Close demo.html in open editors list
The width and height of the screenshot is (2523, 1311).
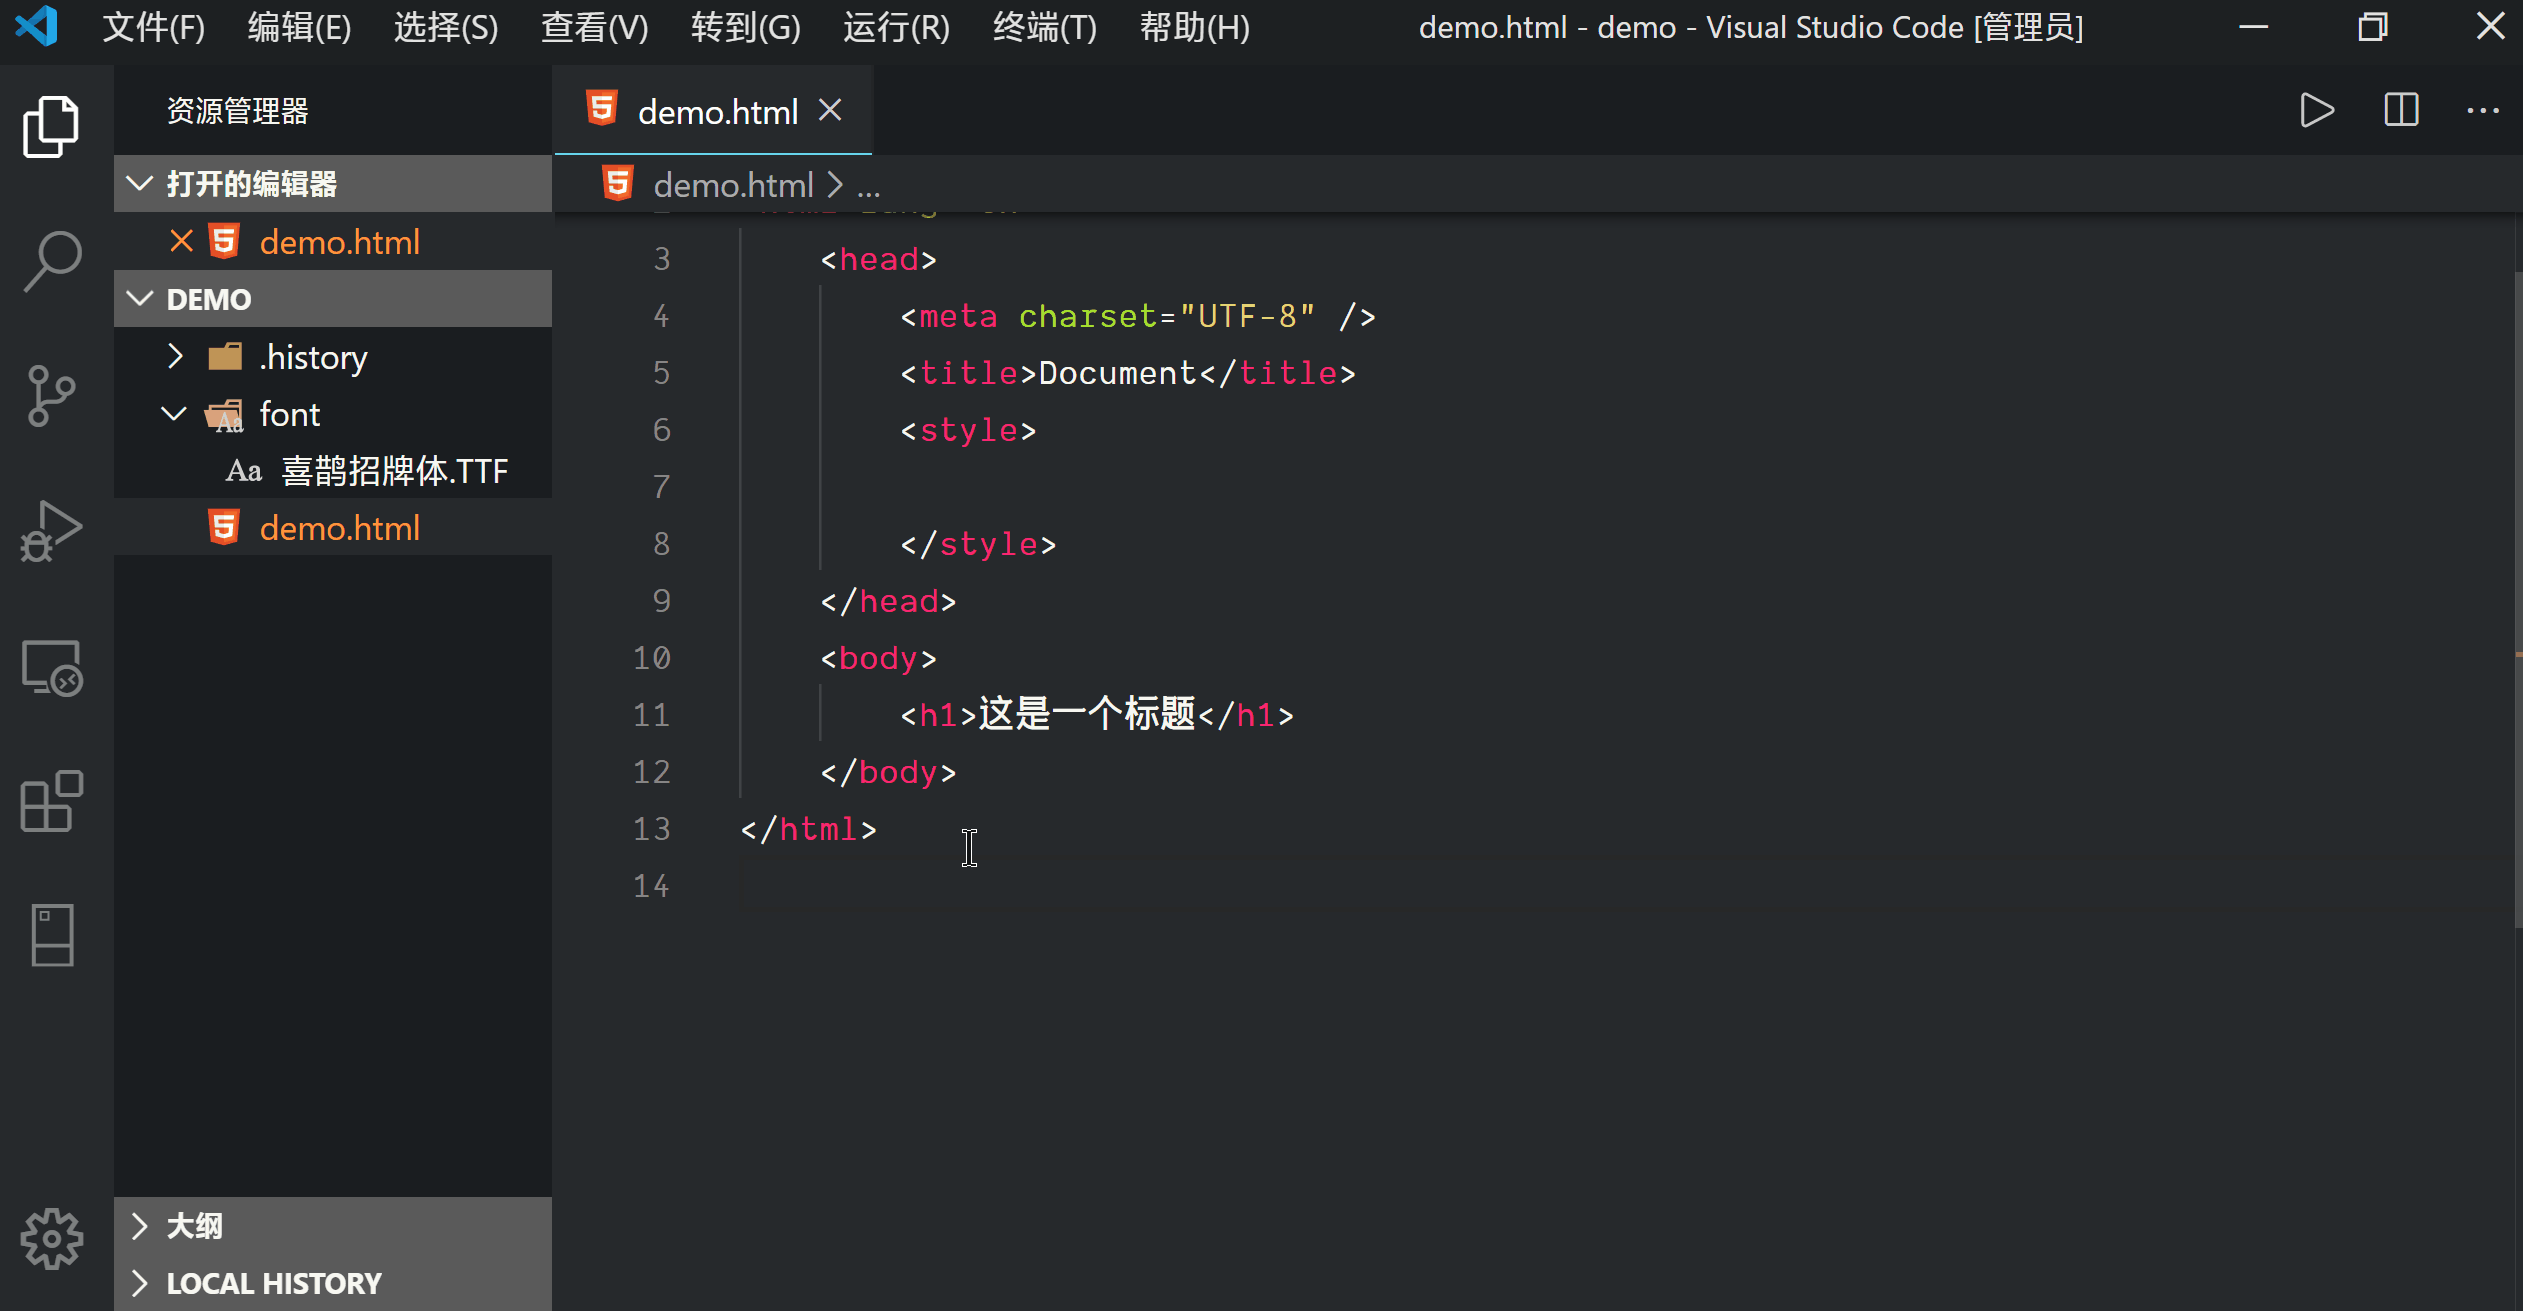point(181,241)
